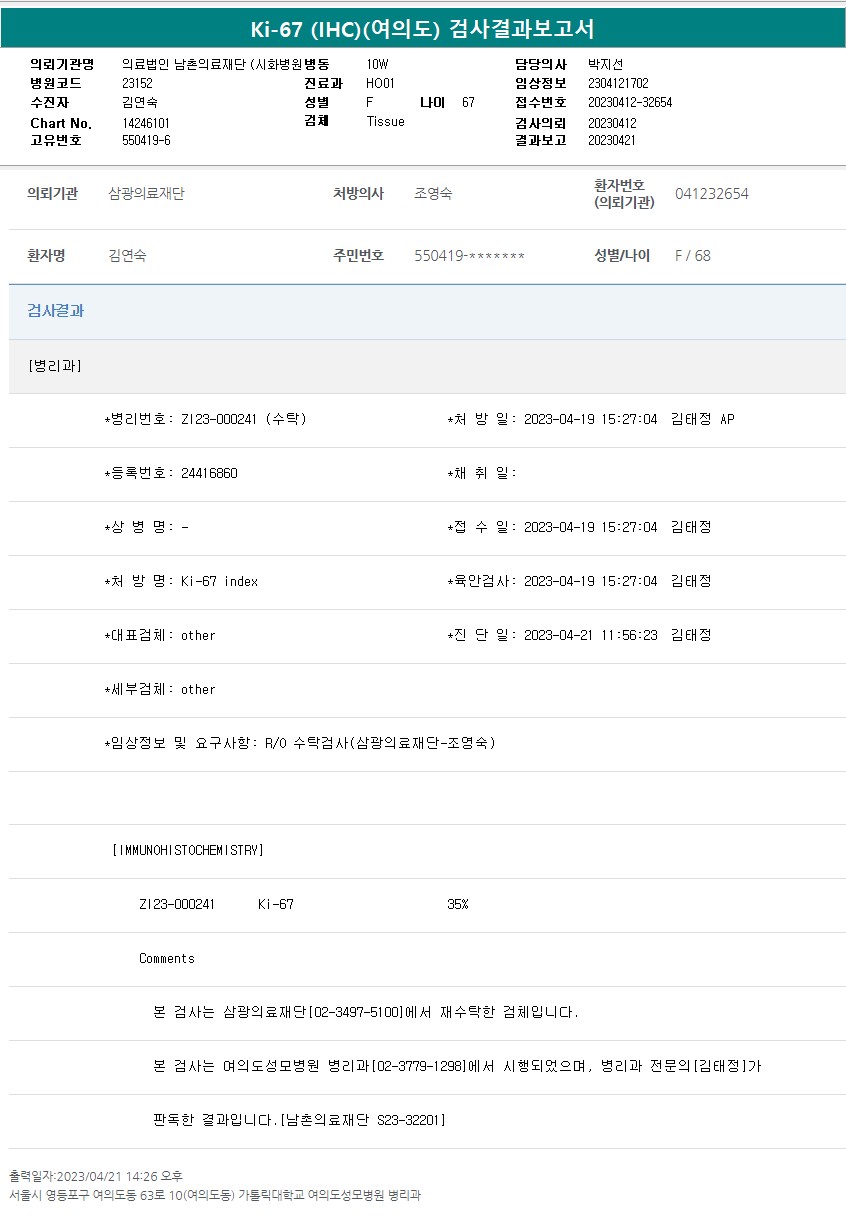Click the masked 주민번호 field value
The width and height of the screenshot is (846, 1223).
[x=469, y=256]
